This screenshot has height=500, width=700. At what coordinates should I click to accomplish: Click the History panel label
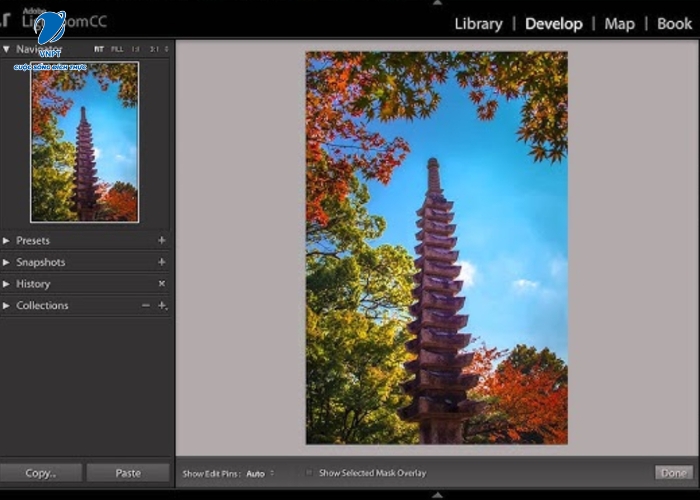pyautogui.click(x=33, y=284)
